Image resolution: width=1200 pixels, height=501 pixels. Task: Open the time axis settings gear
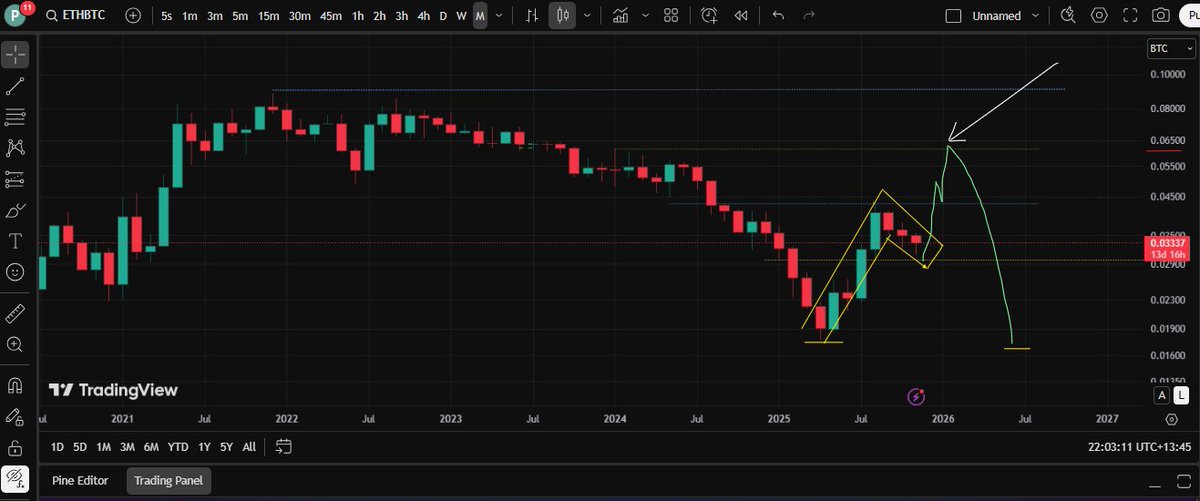[x=1171, y=420]
